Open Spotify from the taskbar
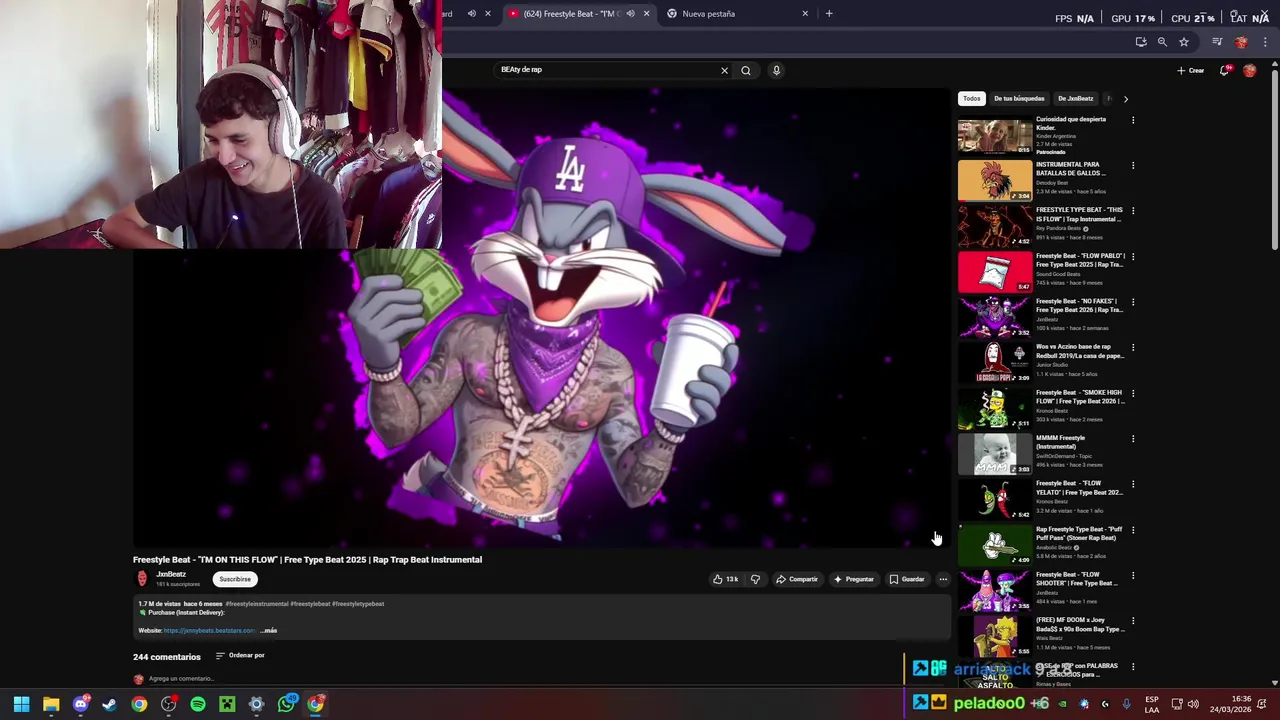The height and width of the screenshot is (720, 1280). tap(198, 704)
